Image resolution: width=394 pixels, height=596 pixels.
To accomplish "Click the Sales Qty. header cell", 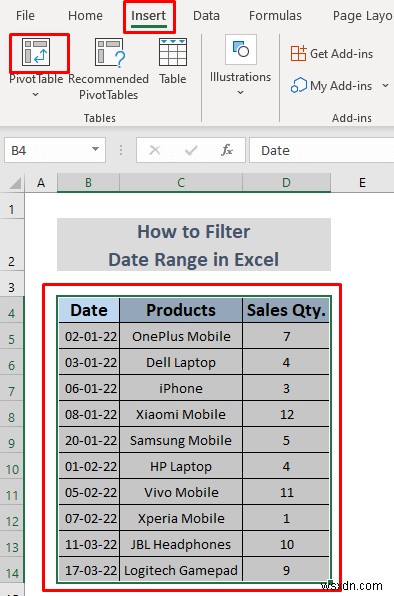I will click(286, 310).
